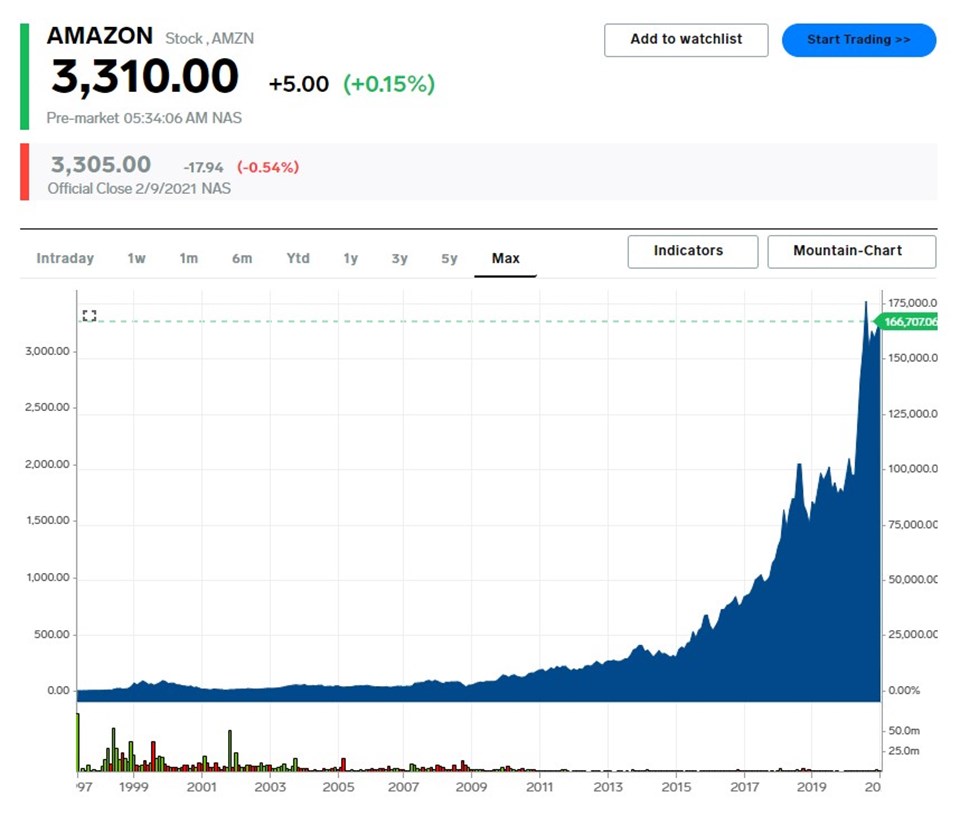Screen dimensions: 960x834
Task: Open the Mountain-Chart type selector
Action: (x=851, y=251)
